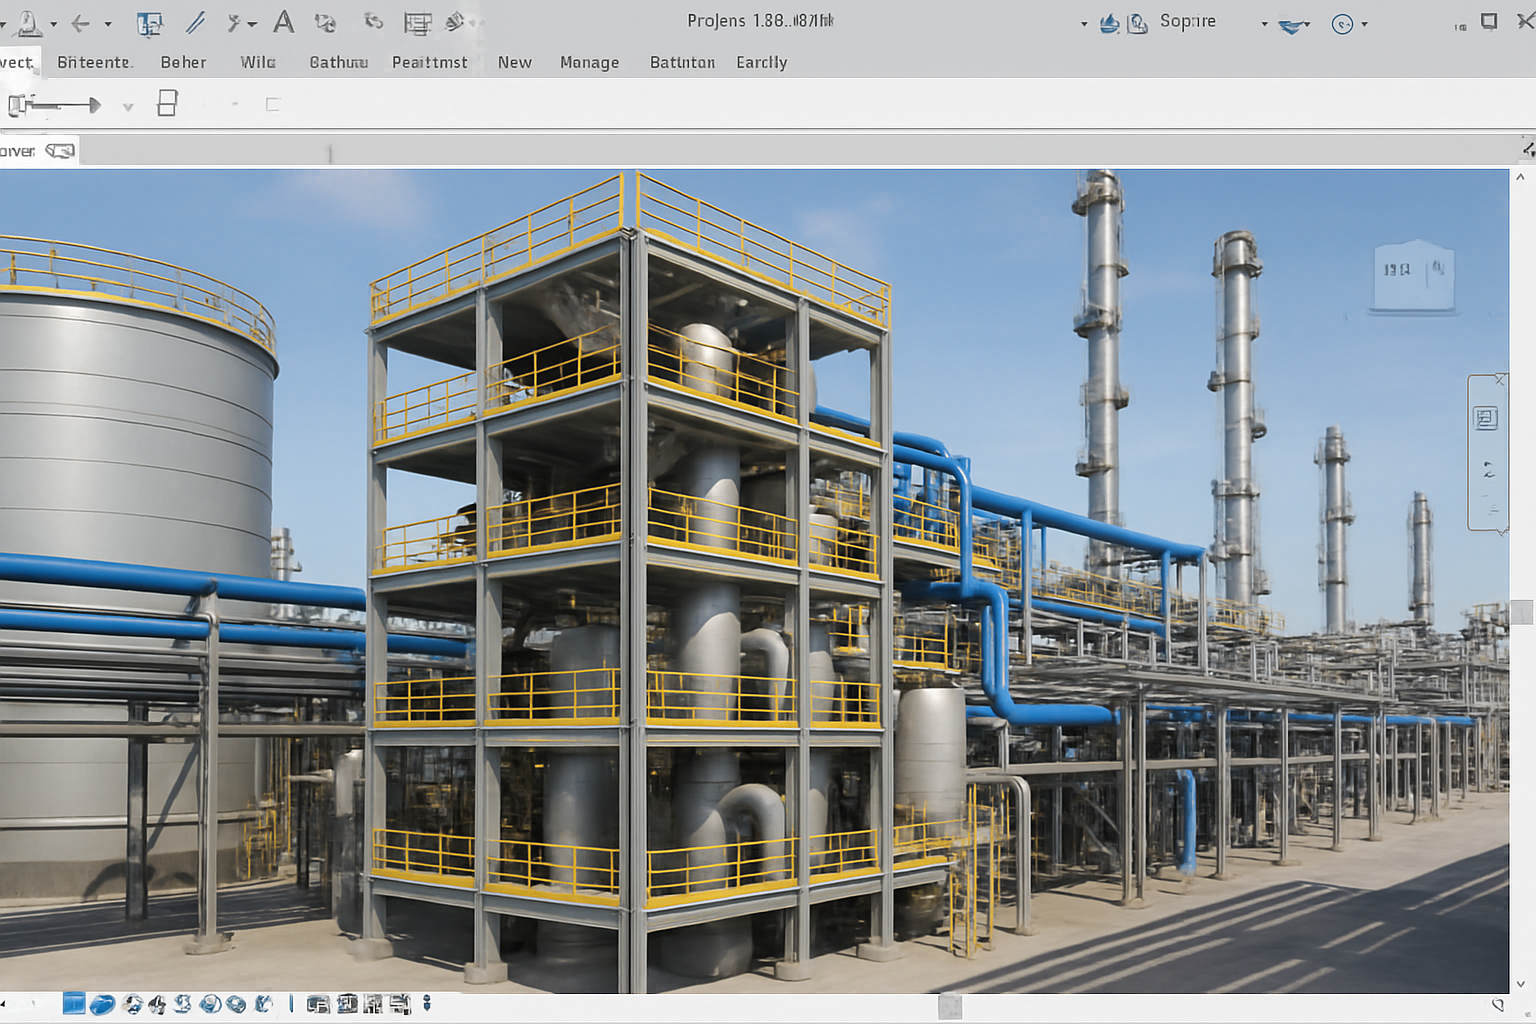Image resolution: width=1536 pixels, height=1024 pixels.
Task: Click the icon at the tab bar's right end
Action: click(1528, 149)
